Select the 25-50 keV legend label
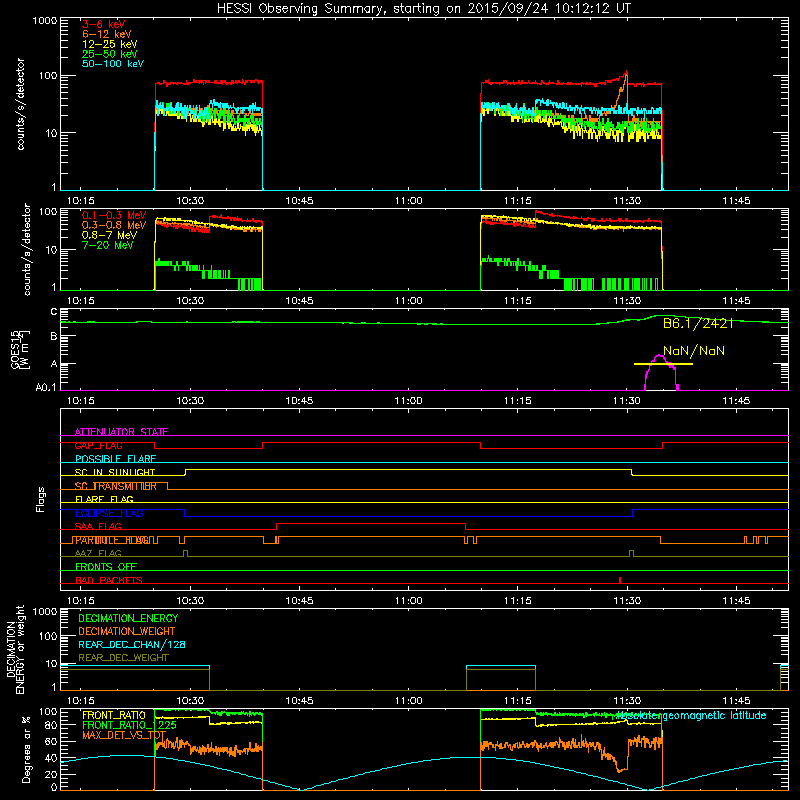Screen dimensions: 800x800 (x=109, y=54)
